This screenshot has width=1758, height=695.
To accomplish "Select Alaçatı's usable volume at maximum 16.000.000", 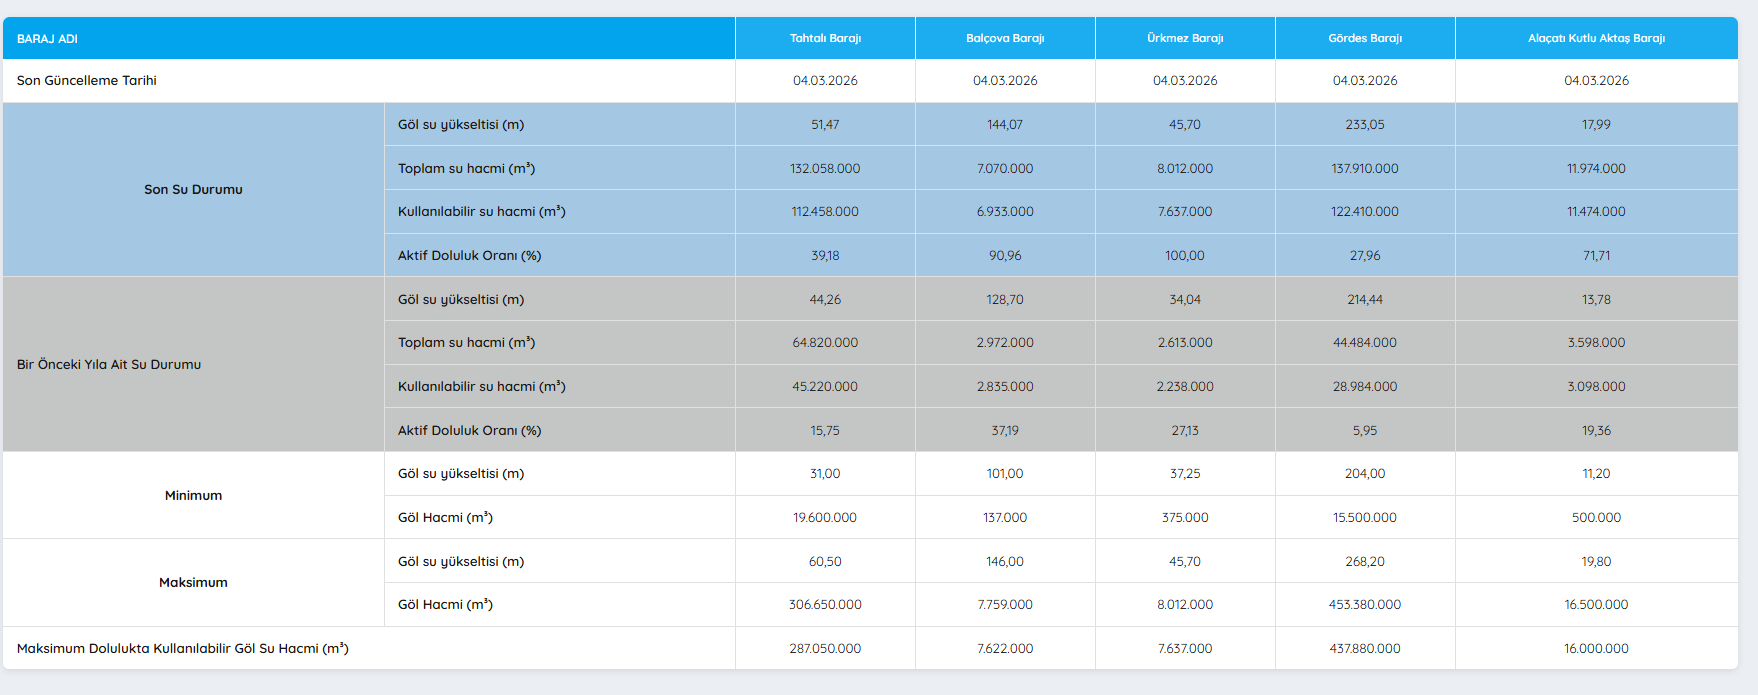I will 1596,649.
